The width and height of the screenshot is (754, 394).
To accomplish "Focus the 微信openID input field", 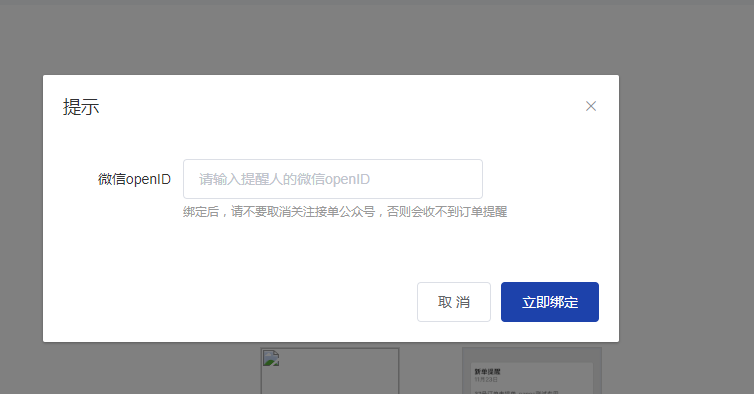I will tap(333, 179).
